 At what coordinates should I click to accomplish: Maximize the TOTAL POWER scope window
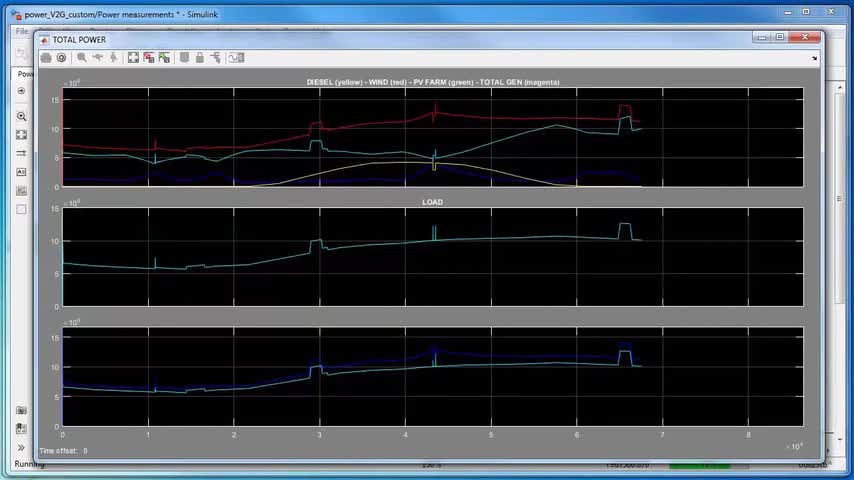[x=780, y=37]
